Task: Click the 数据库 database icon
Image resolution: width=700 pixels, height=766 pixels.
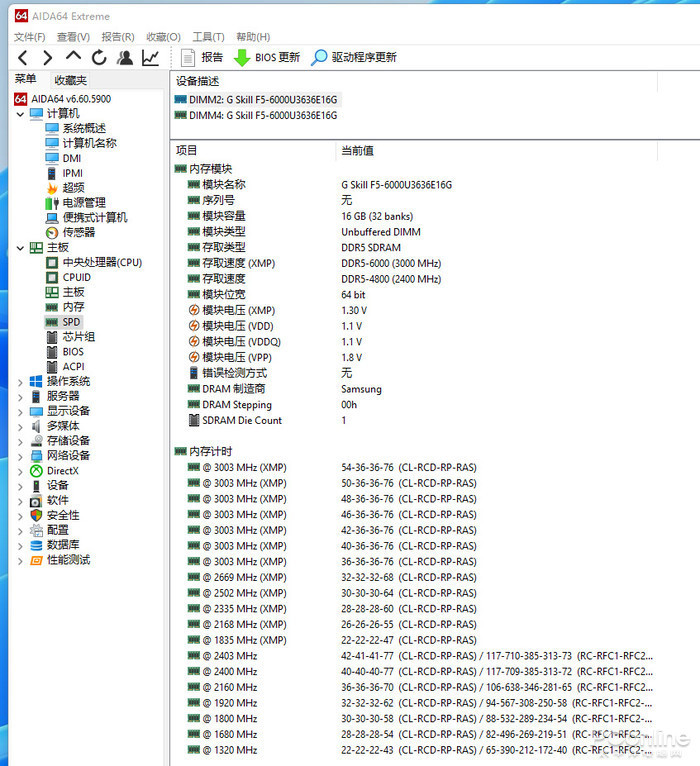Action: (36, 545)
